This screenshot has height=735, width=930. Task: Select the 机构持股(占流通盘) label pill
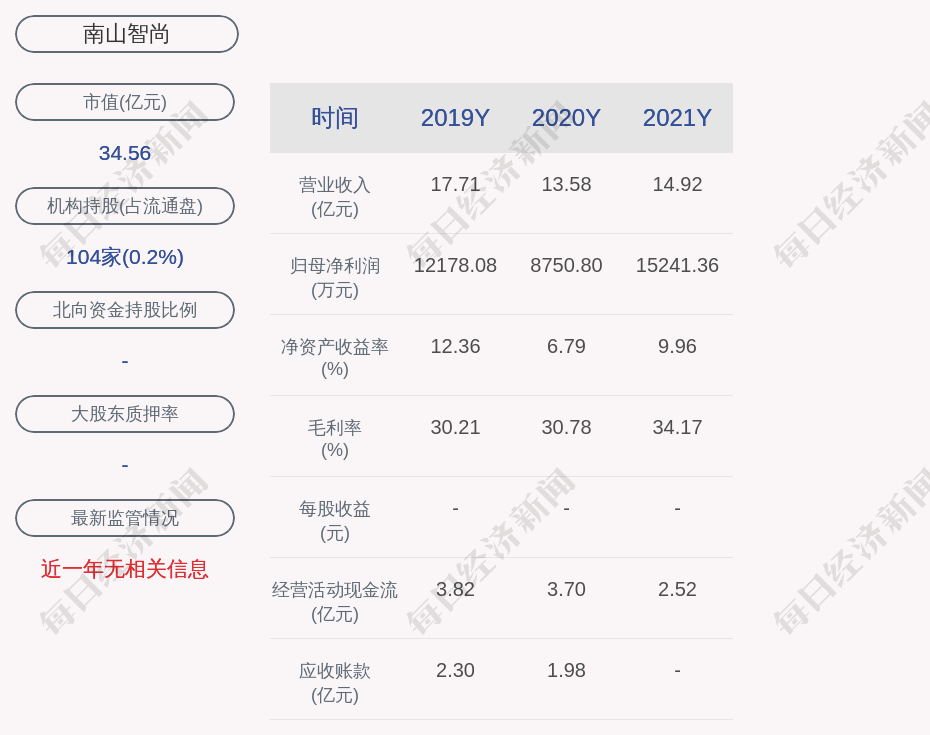(x=125, y=206)
